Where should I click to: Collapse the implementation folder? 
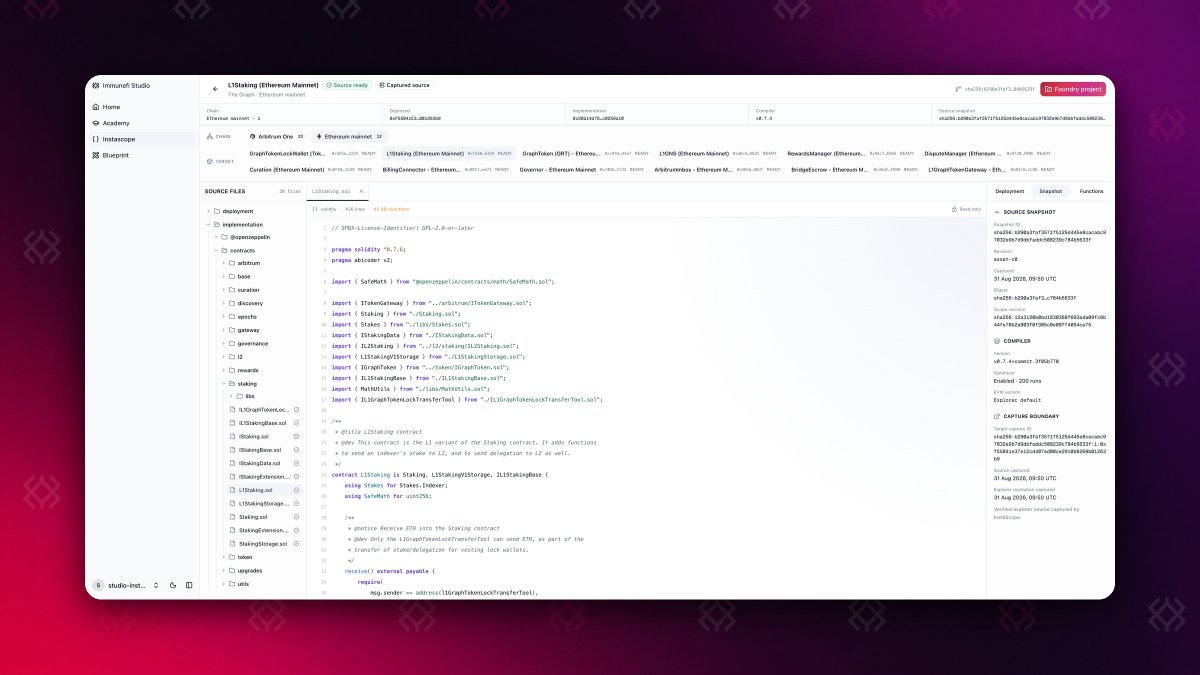[243, 224]
